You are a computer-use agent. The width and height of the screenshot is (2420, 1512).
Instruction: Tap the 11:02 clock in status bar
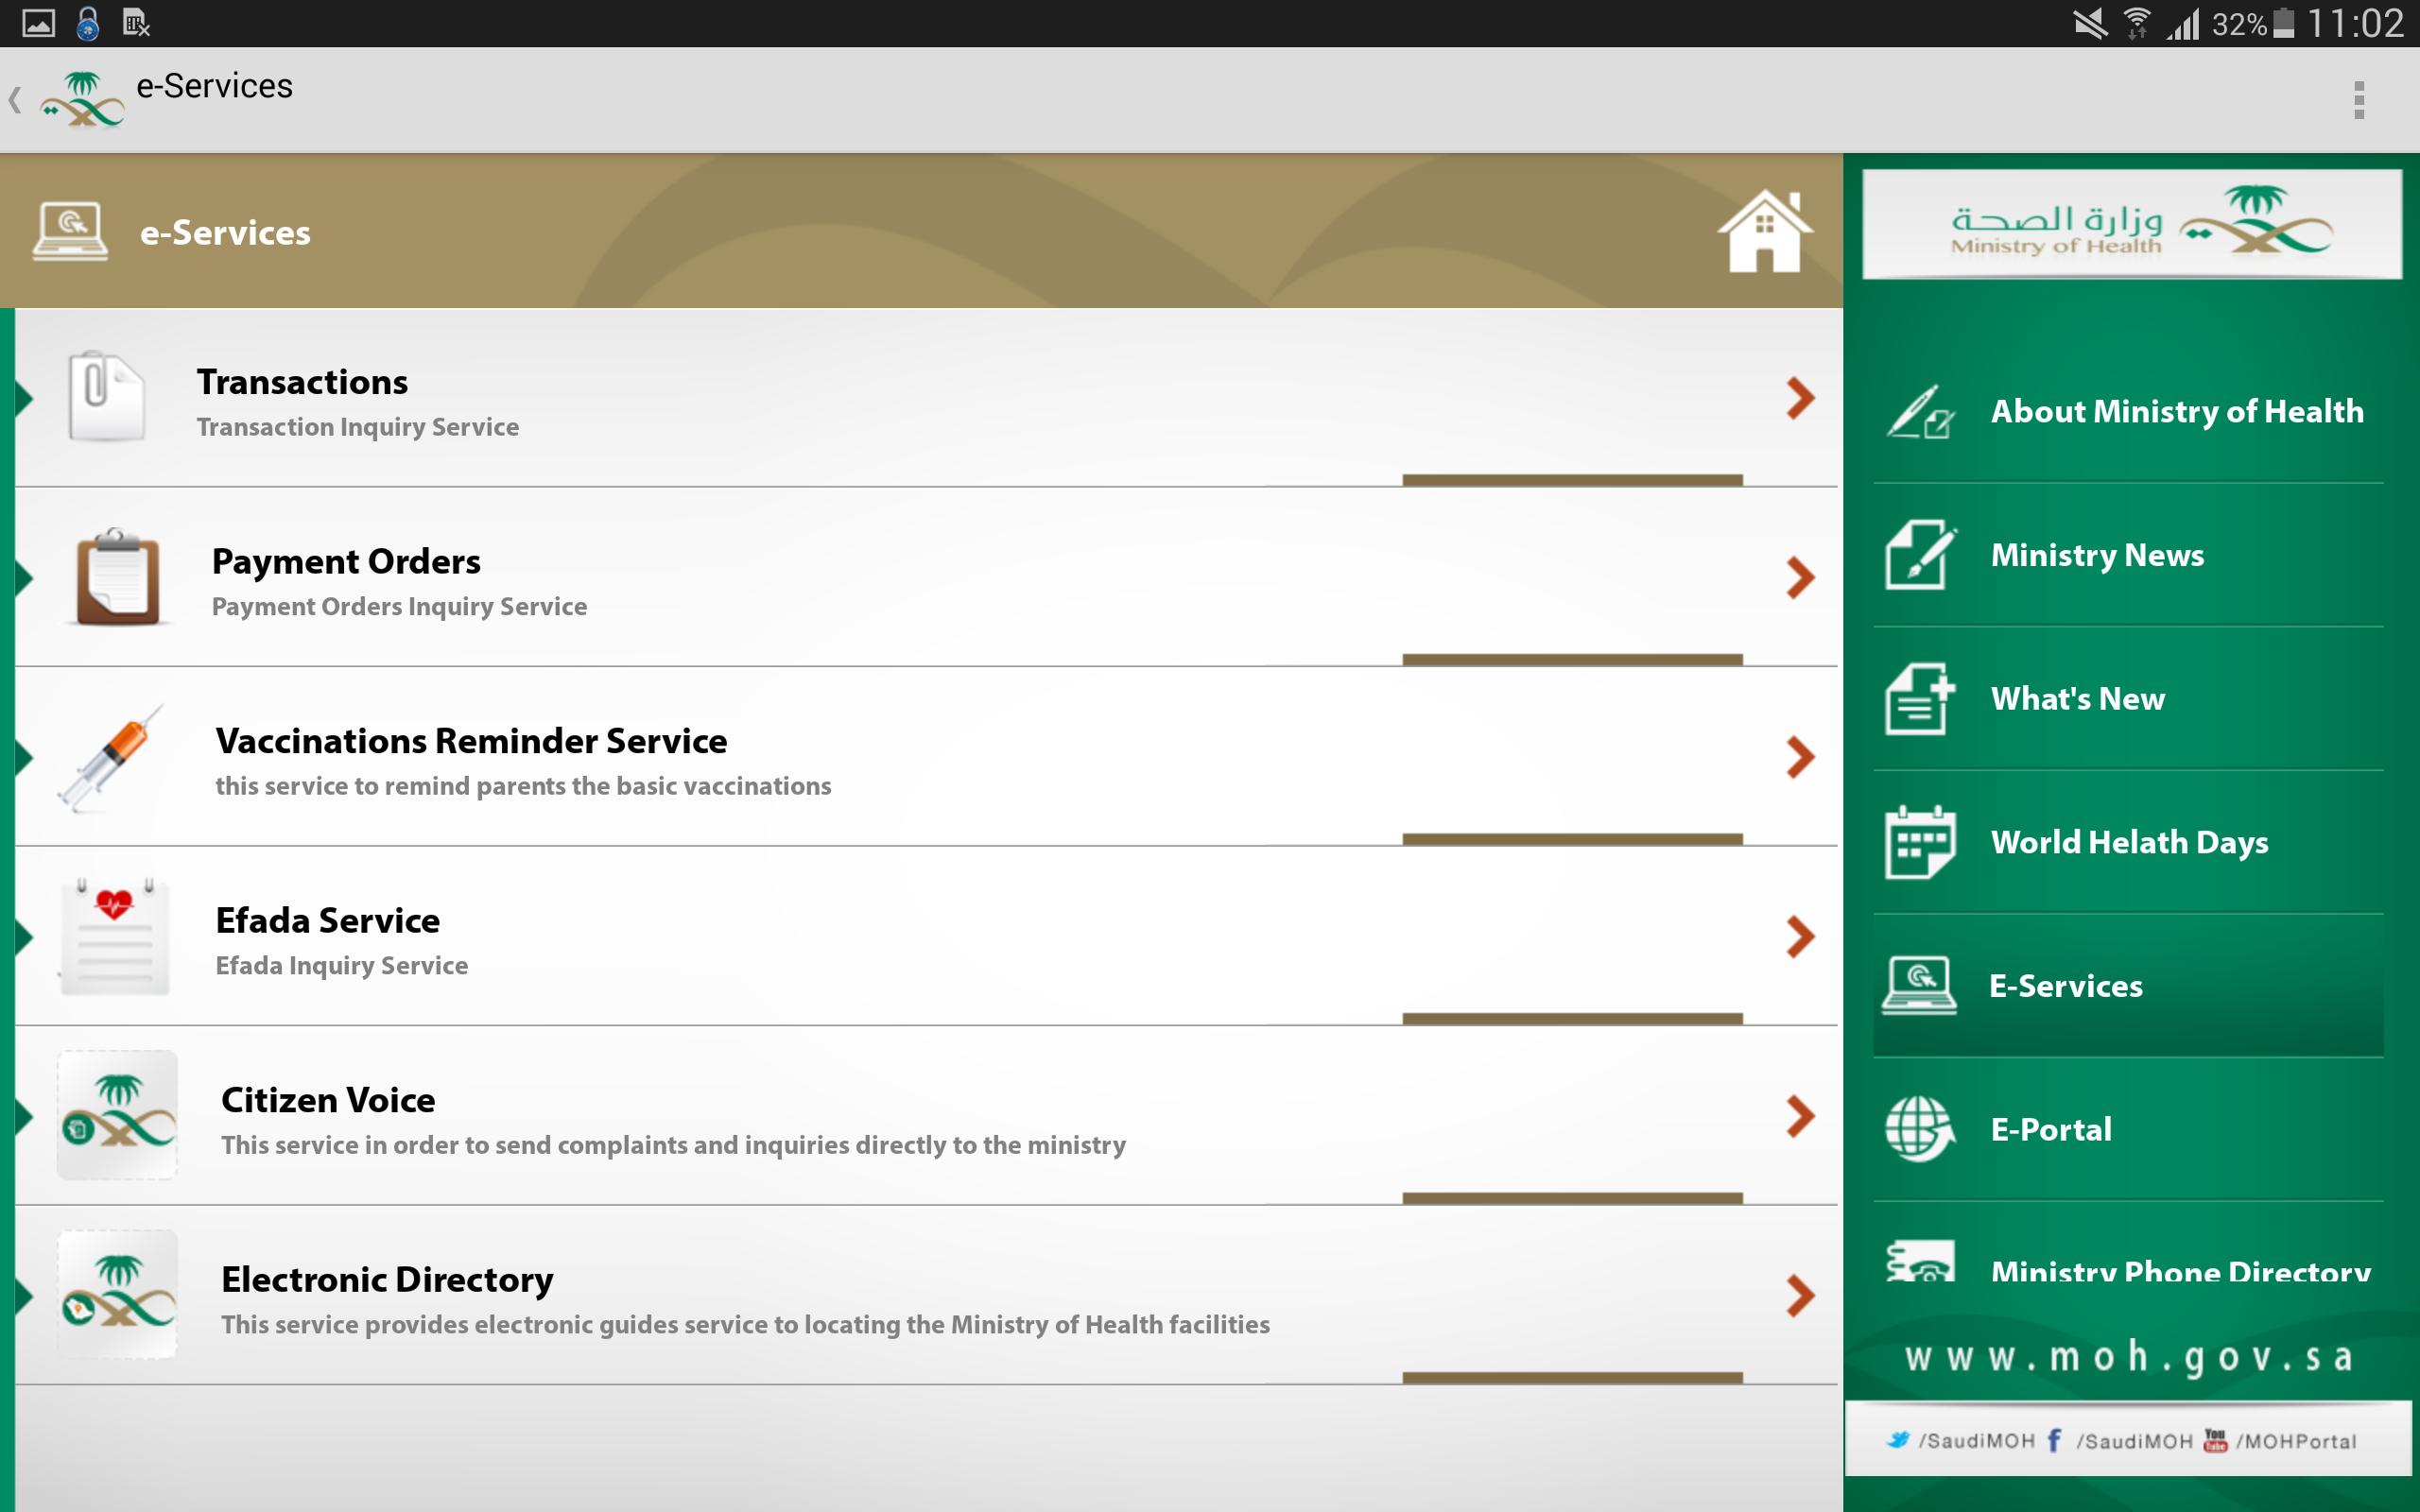(2355, 23)
